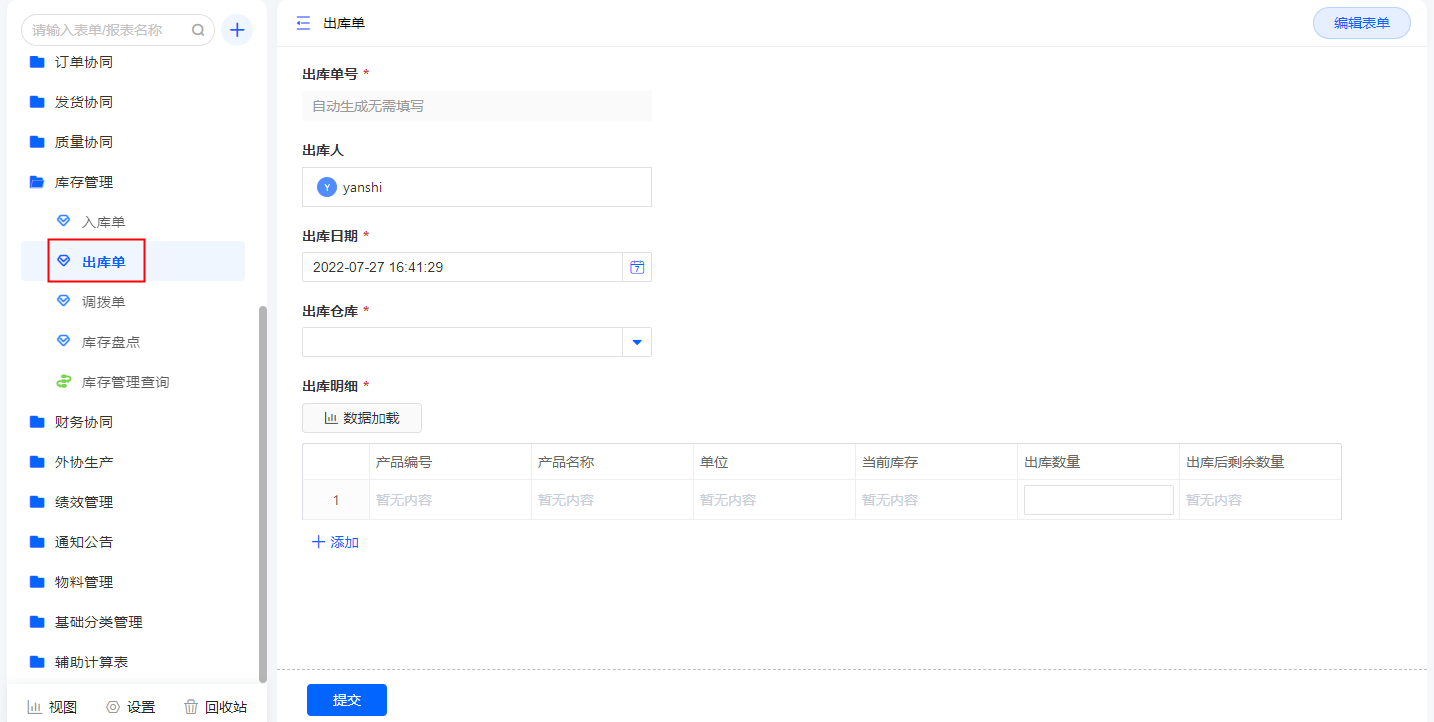Click the 出库仓库 selection field

click(x=477, y=342)
